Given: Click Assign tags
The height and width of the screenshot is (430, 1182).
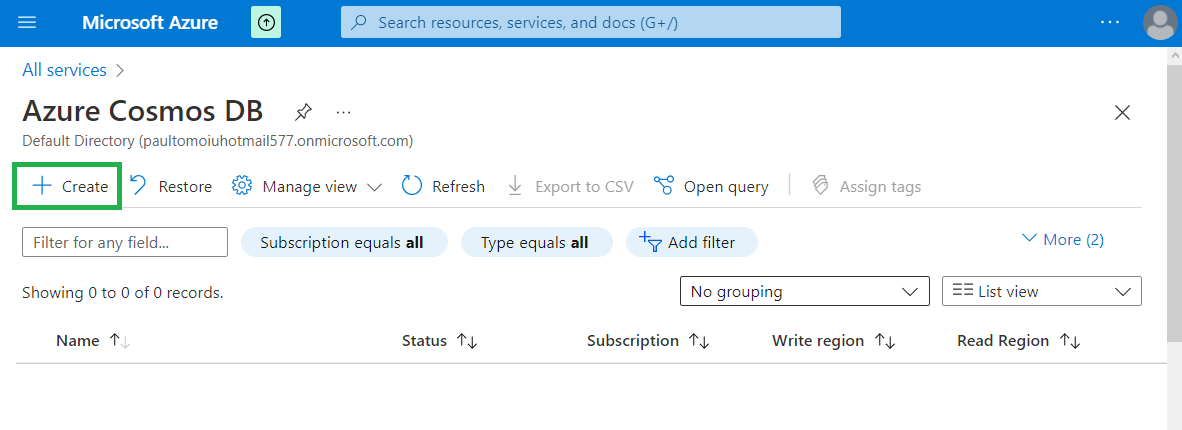Looking at the screenshot, I should [x=866, y=186].
